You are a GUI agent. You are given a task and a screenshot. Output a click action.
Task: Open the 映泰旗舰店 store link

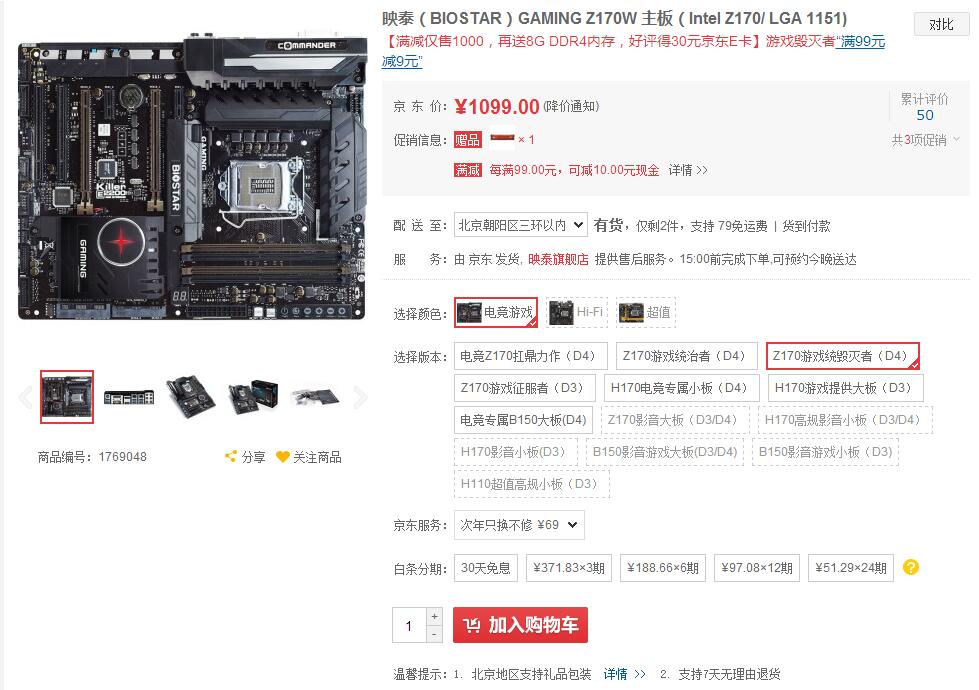coord(558,260)
